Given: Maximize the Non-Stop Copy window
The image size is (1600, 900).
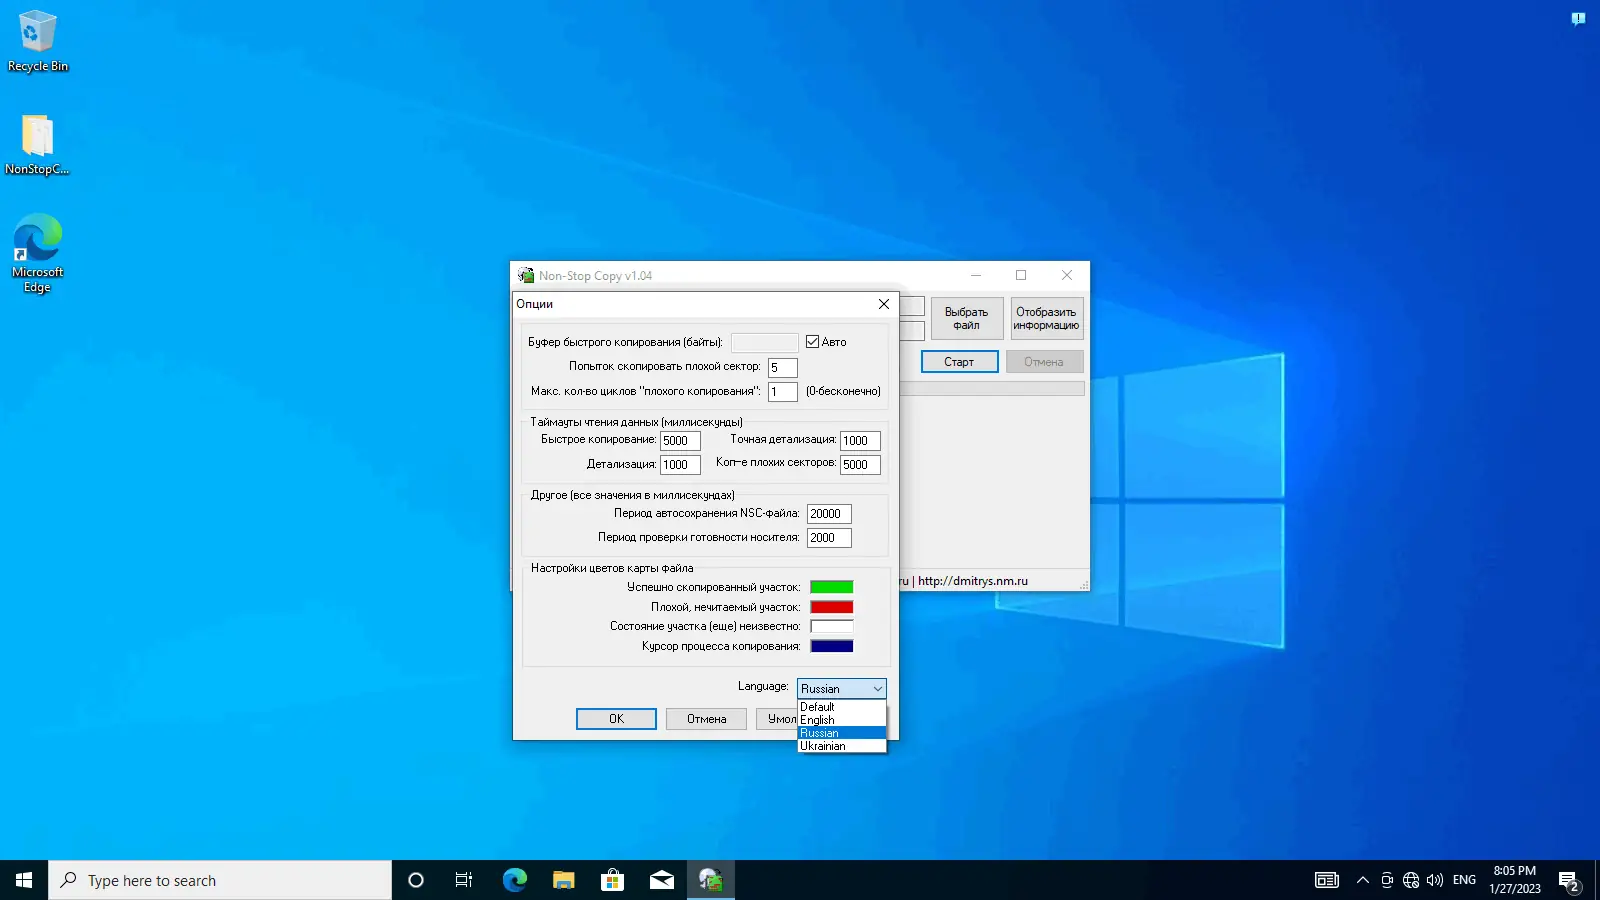Looking at the screenshot, I should 1021,275.
